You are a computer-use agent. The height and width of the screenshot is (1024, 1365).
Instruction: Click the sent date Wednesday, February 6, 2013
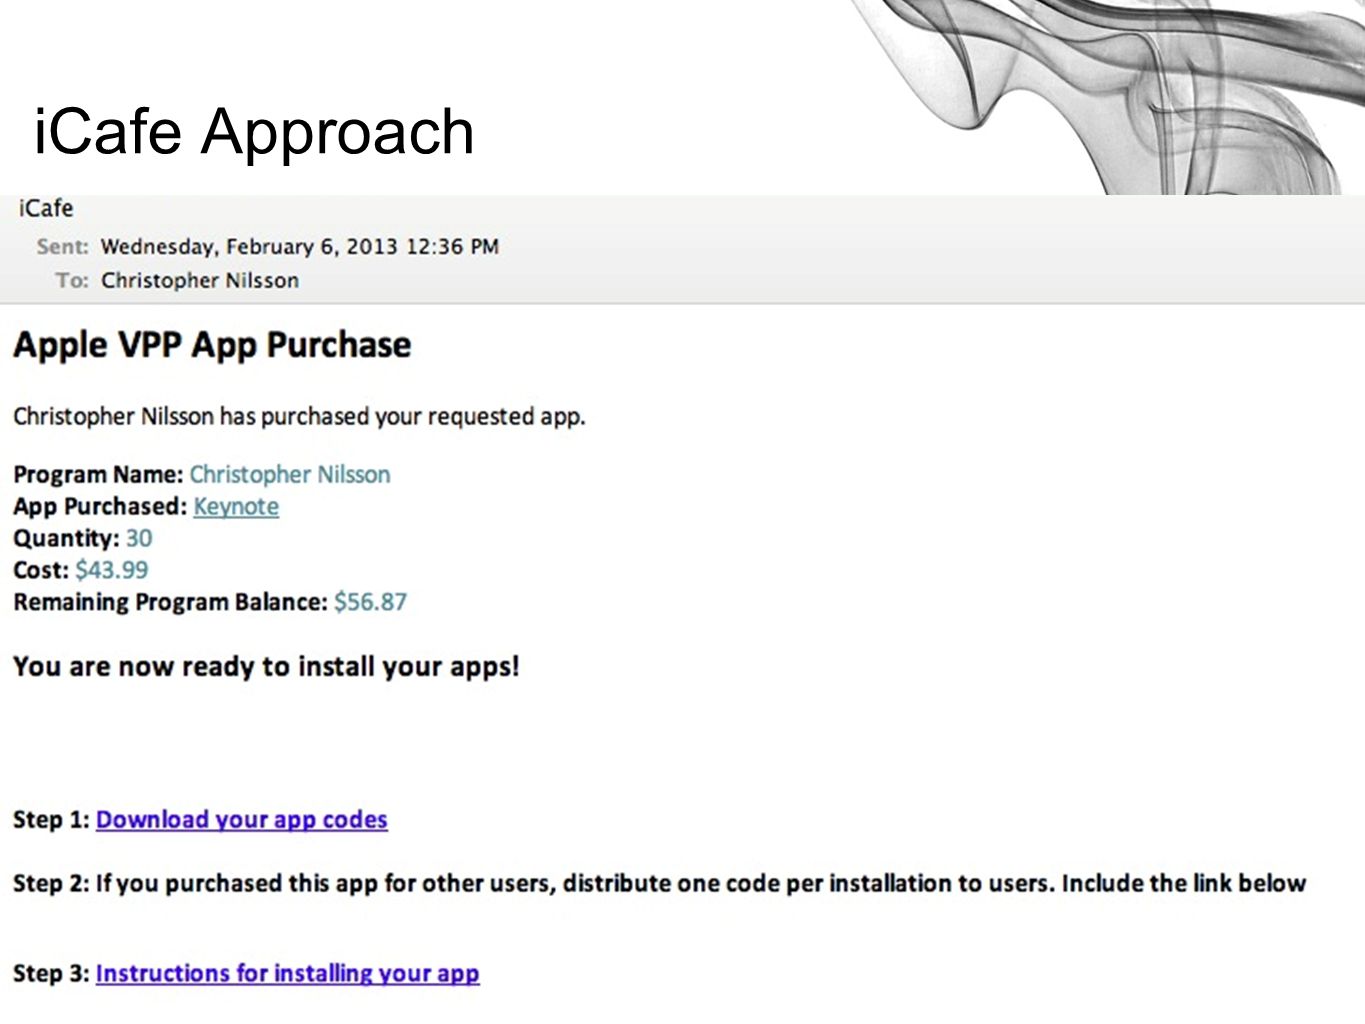tap(300, 246)
